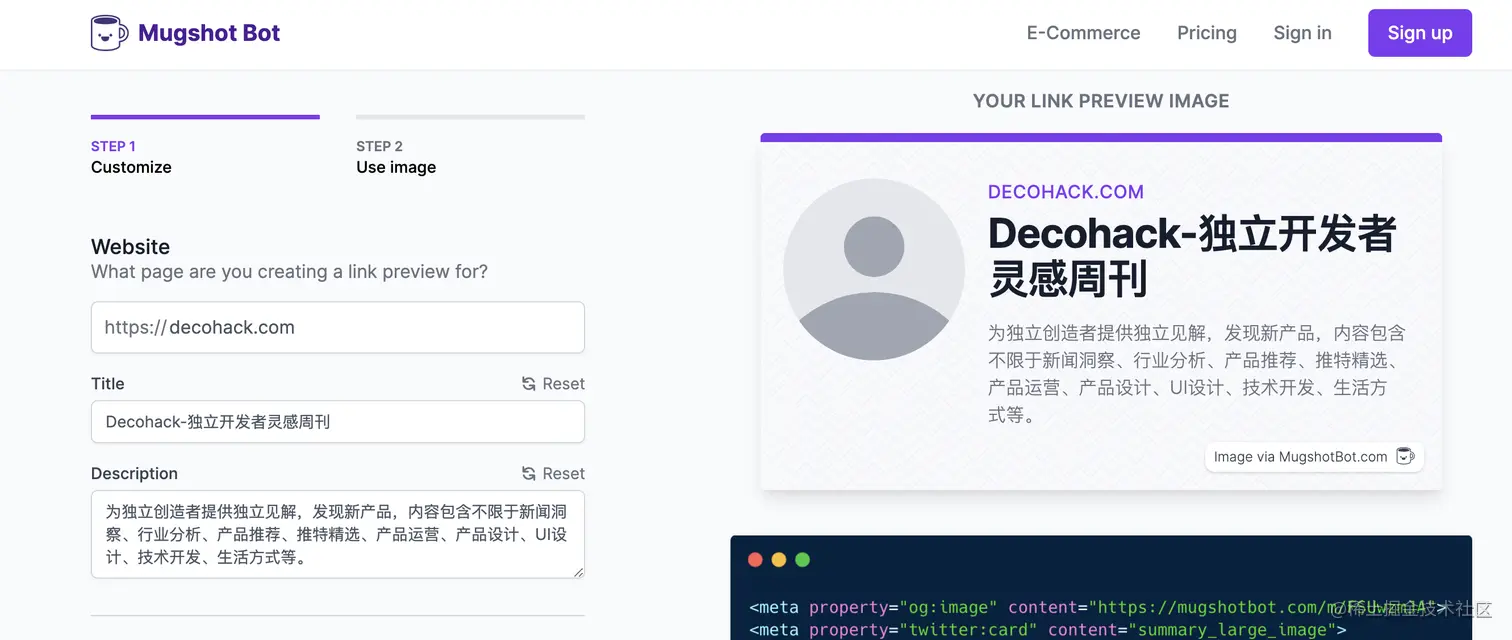Click into the Title text field
The height and width of the screenshot is (640, 1512).
click(x=338, y=422)
